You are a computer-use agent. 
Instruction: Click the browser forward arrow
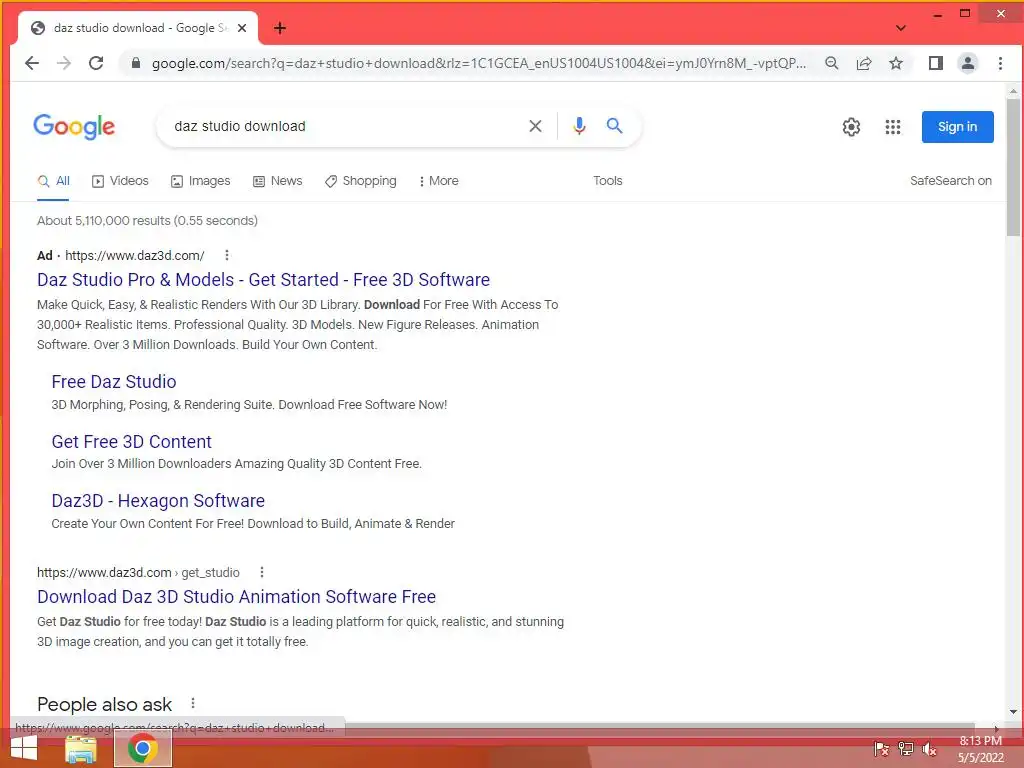point(63,63)
